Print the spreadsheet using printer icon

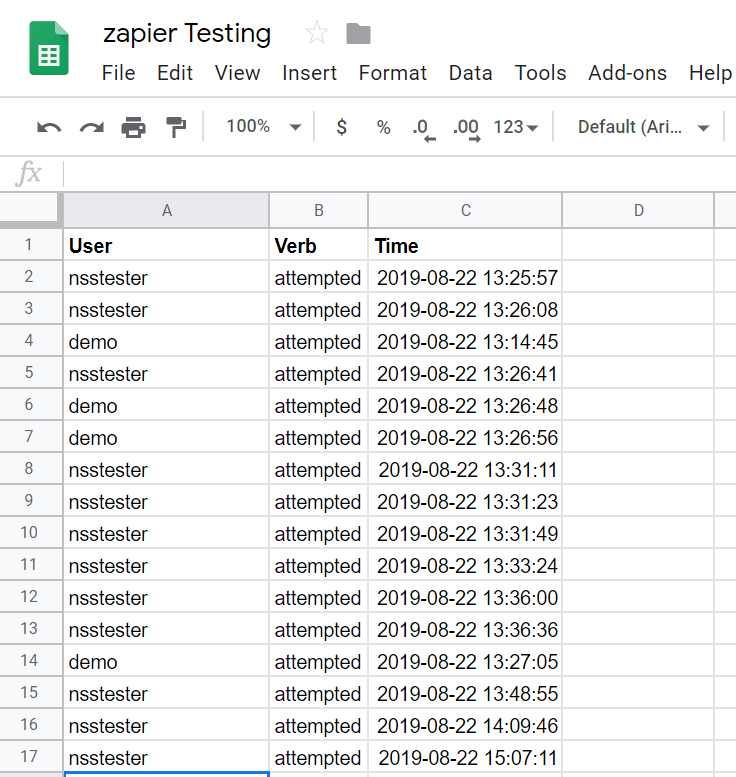point(134,127)
